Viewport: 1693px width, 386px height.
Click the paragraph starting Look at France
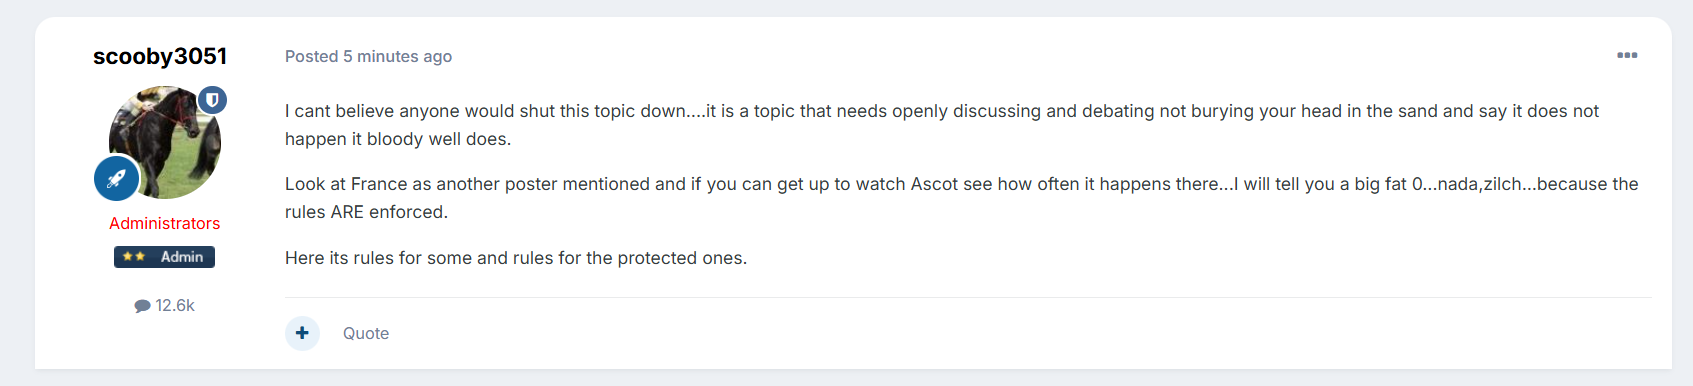click(x=961, y=198)
